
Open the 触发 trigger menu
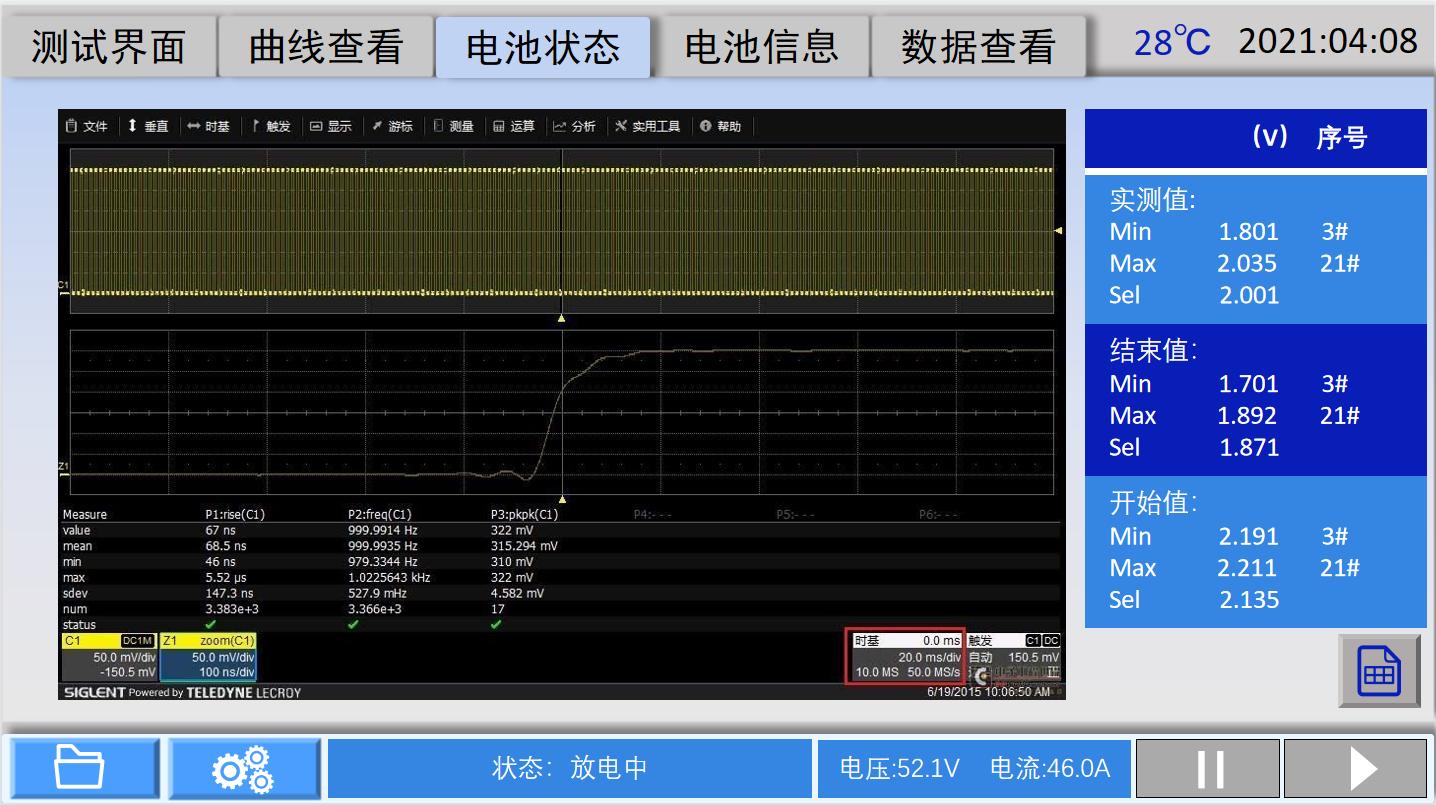coord(271,127)
